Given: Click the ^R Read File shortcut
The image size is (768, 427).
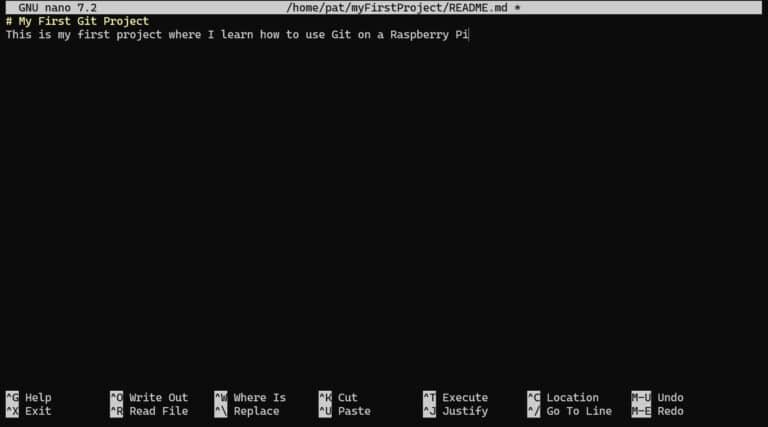Looking at the screenshot, I should pyautogui.click(x=149, y=411).
